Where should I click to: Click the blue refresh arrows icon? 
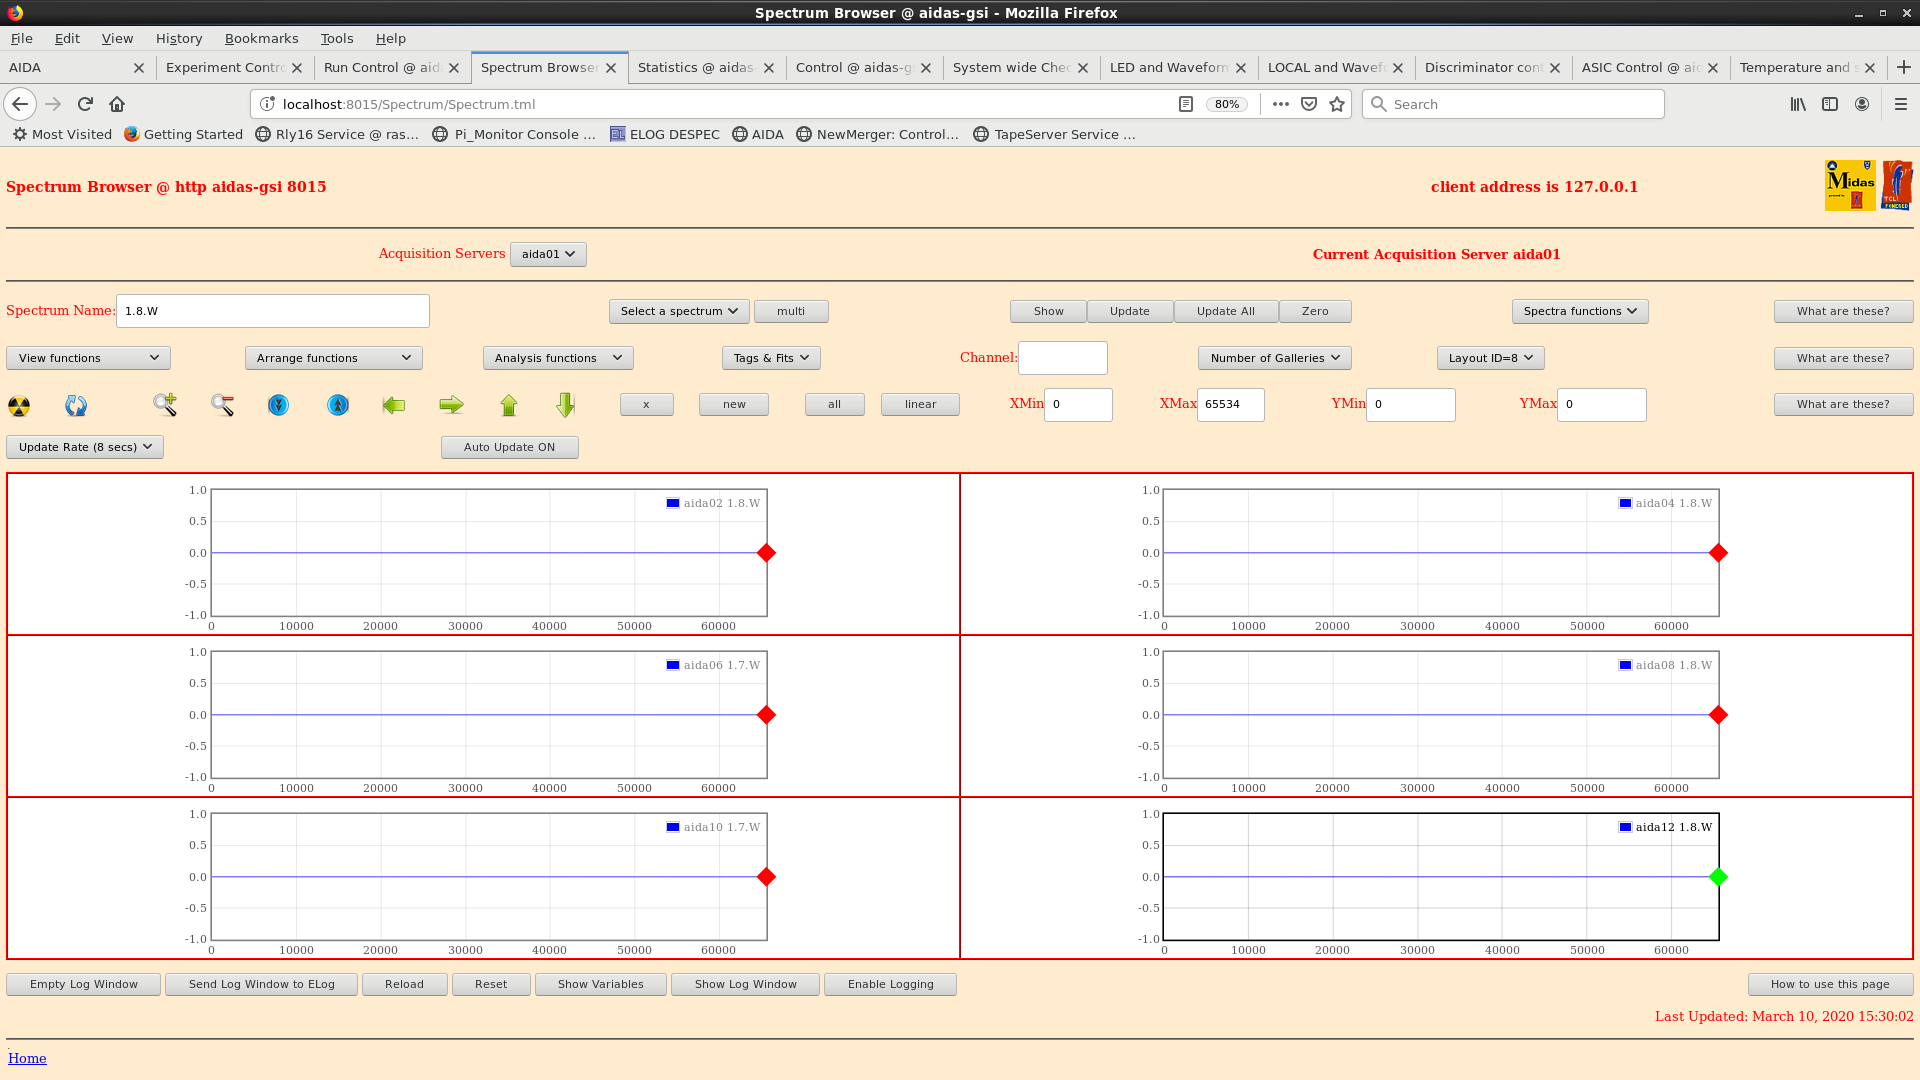[x=76, y=405]
